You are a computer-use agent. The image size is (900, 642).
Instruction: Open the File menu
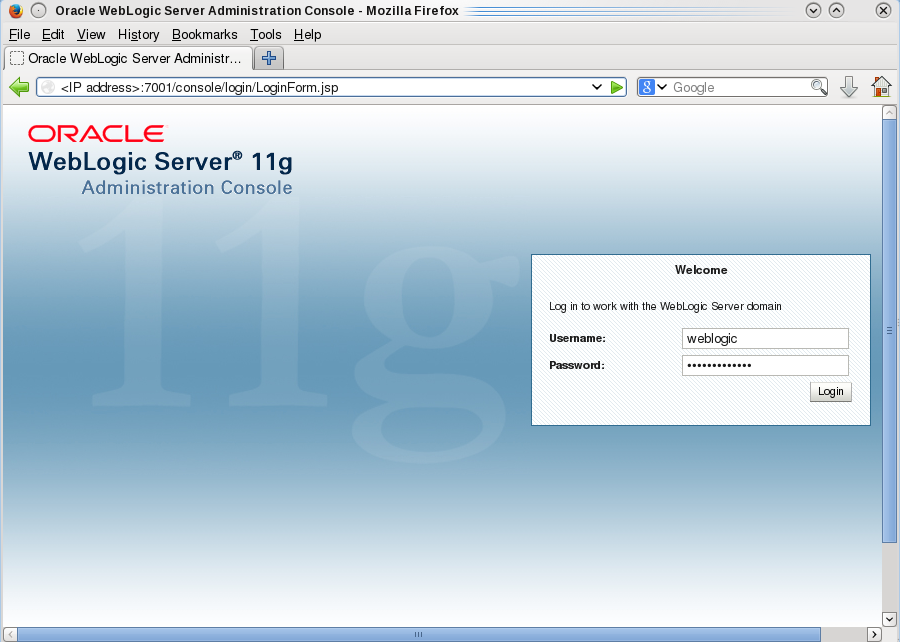point(20,34)
